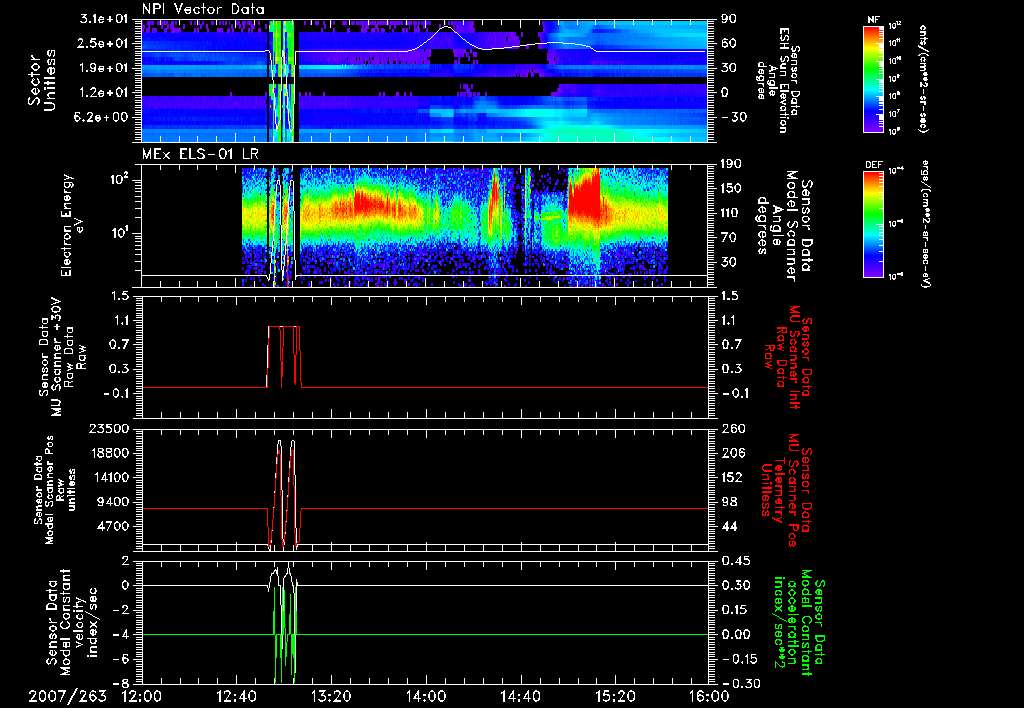
Task: Click the red 'MU Scanner Inh Raw Data' label
Action: point(787,357)
